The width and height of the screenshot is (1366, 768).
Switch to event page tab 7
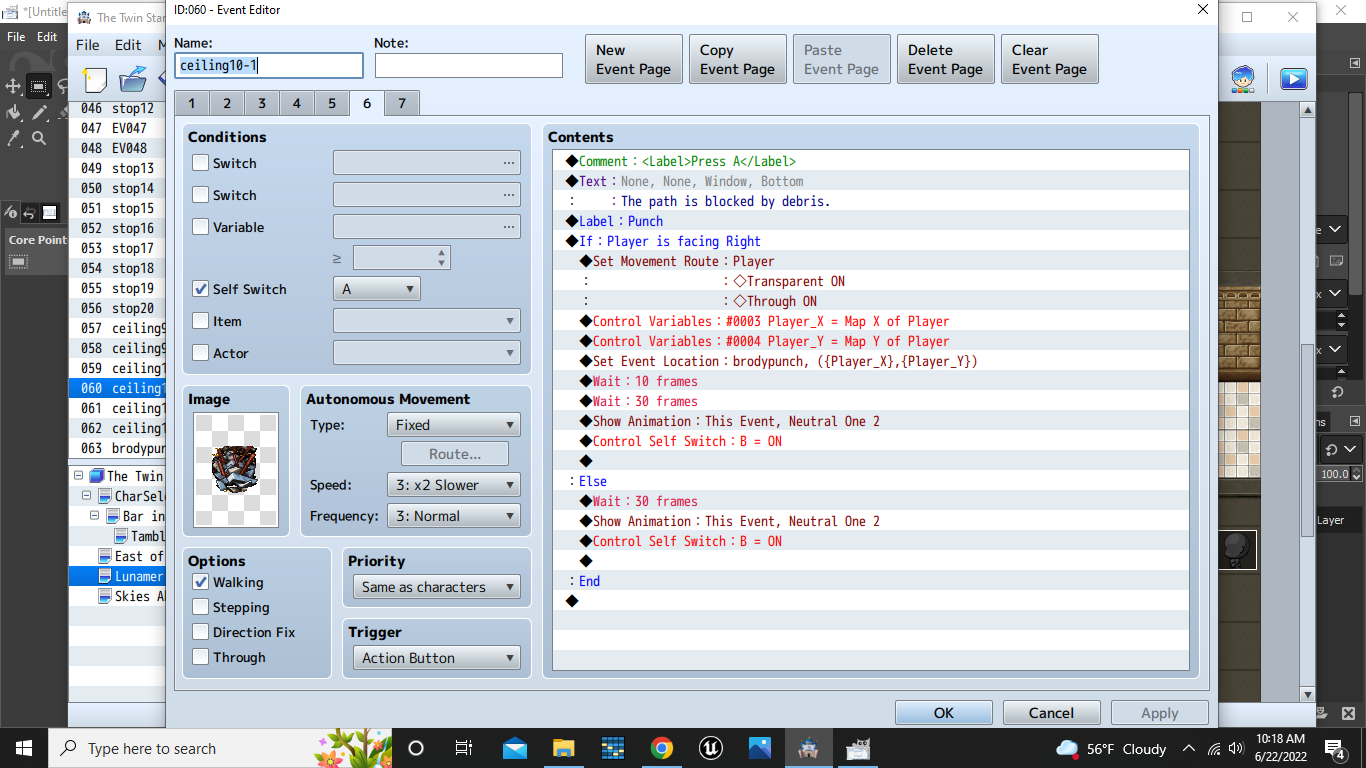401,103
